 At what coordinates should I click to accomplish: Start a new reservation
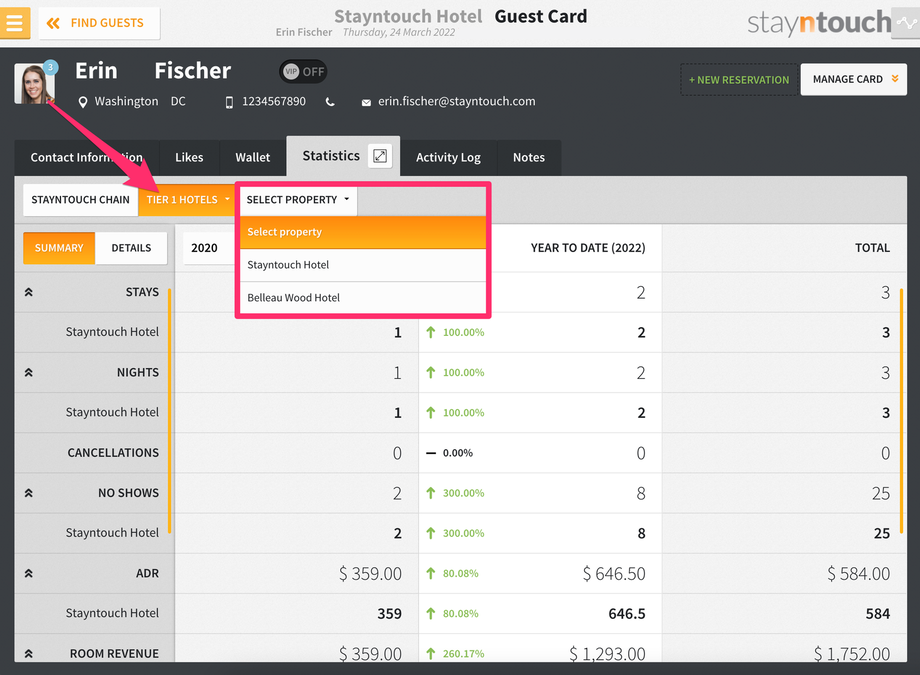739,79
